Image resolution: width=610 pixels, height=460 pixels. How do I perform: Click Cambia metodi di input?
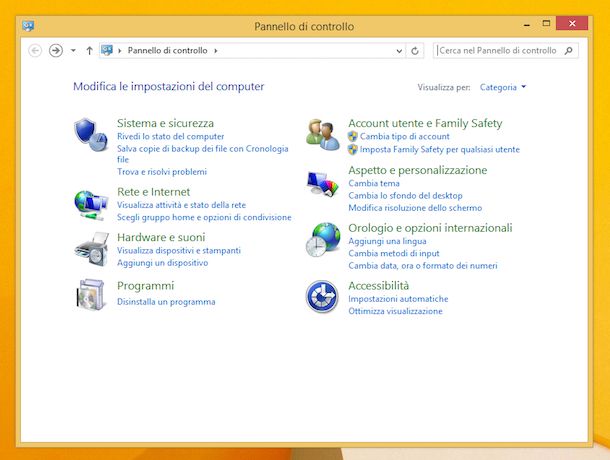tap(394, 253)
